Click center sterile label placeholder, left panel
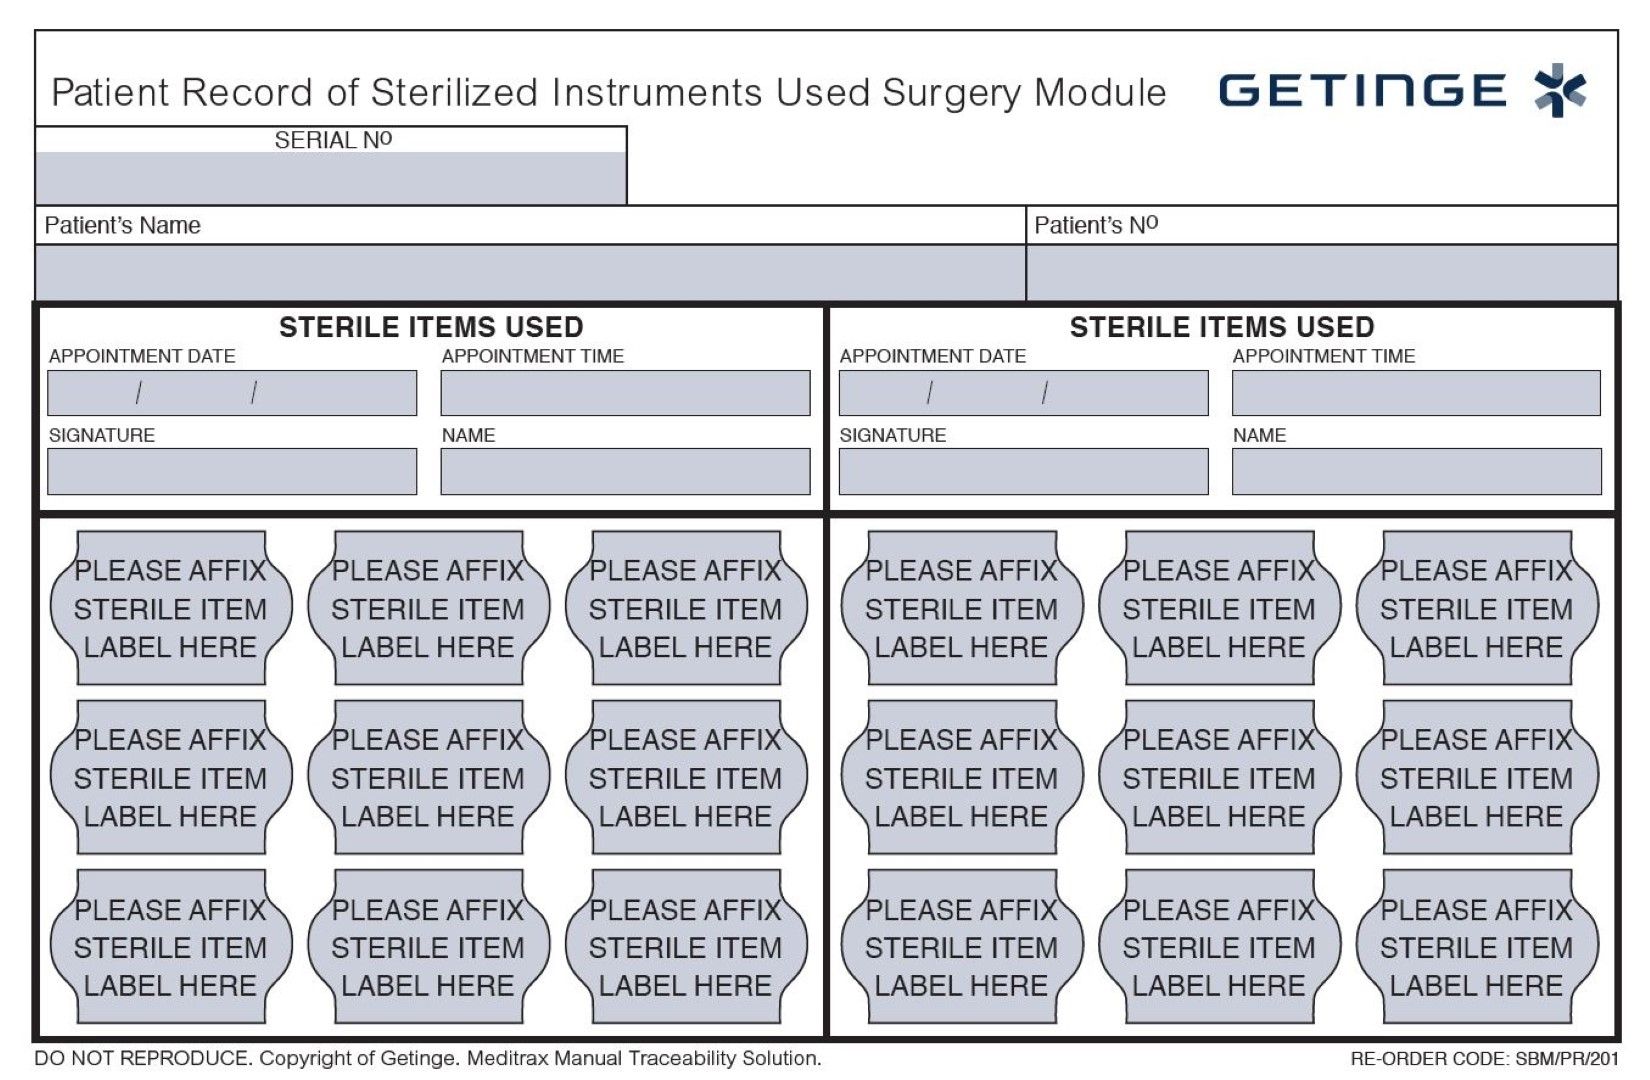This screenshot has height=1080, width=1650. (x=428, y=777)
